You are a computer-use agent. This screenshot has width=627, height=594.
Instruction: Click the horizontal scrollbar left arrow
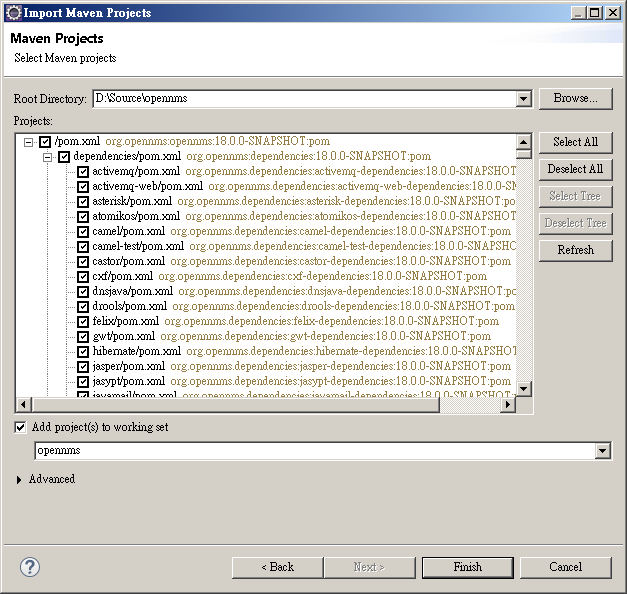(24, 404)
